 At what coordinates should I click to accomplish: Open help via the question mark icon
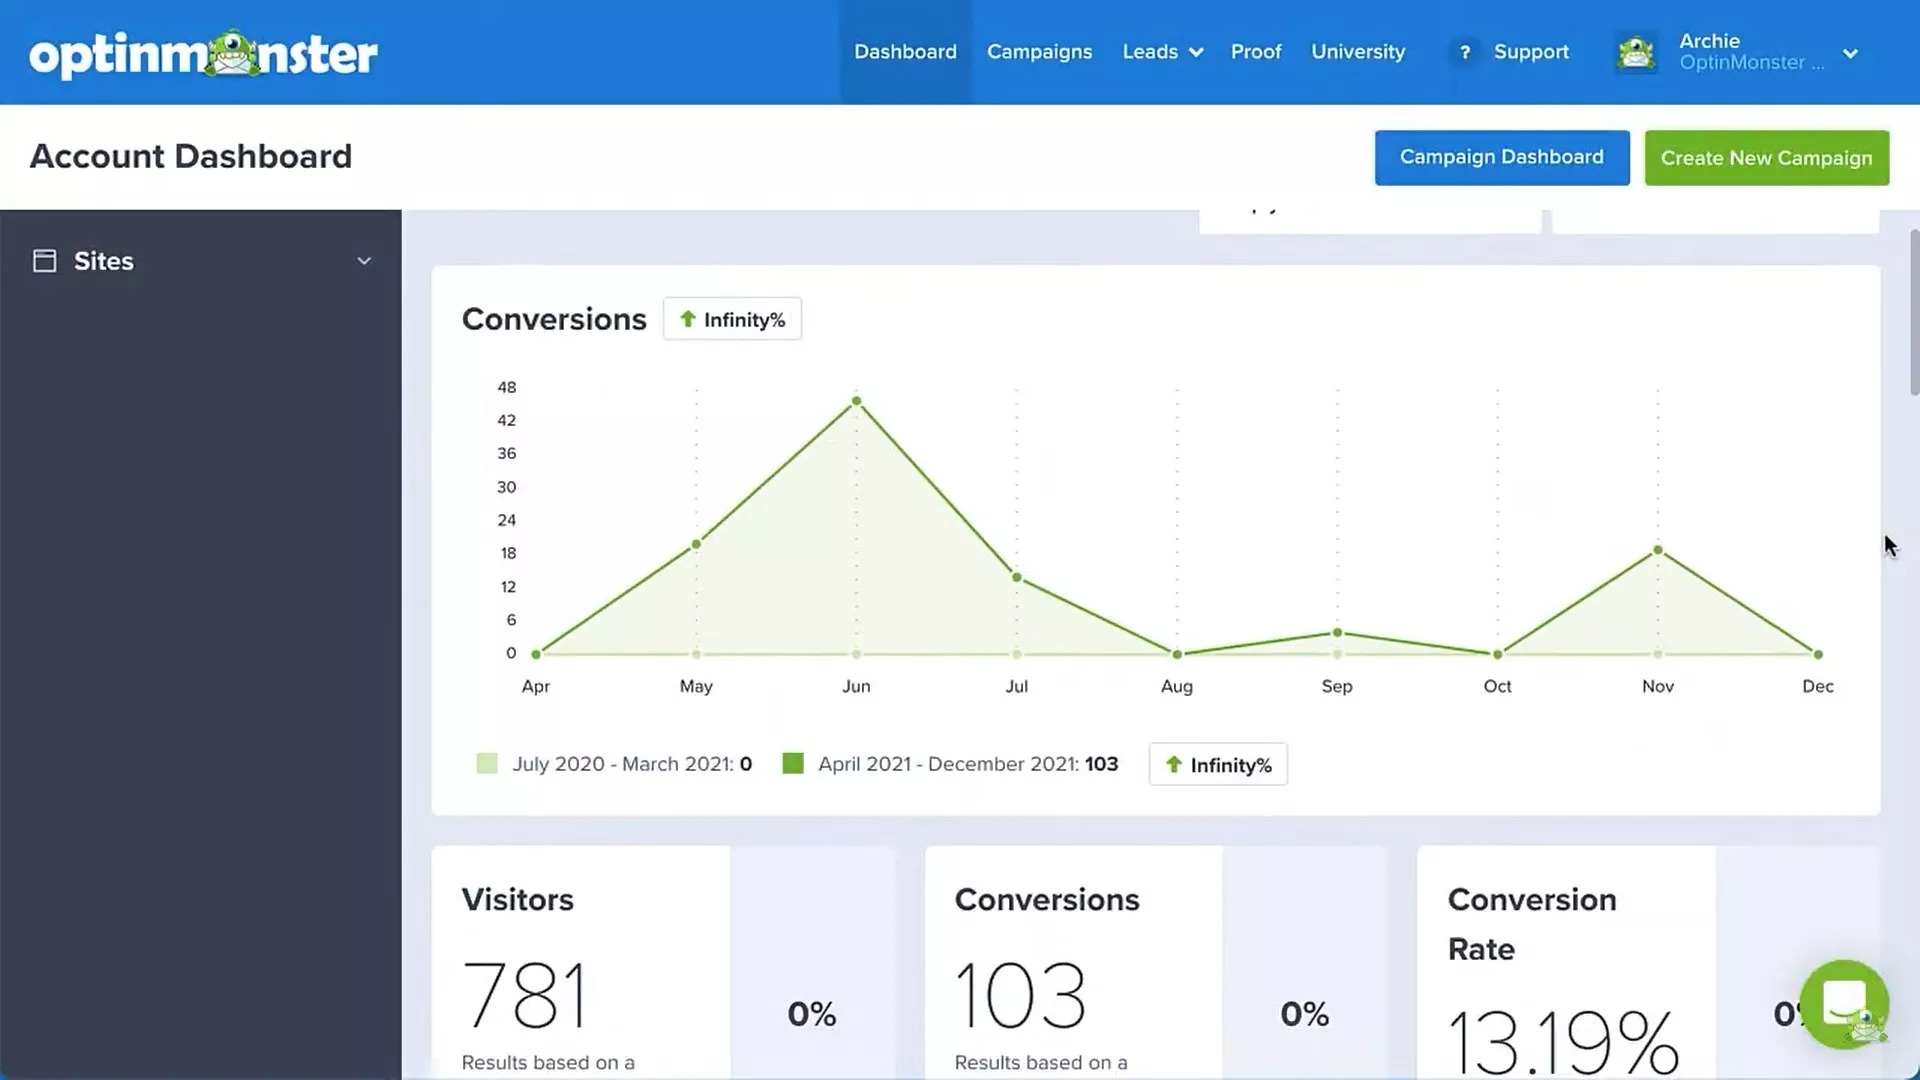[1464, 52]
